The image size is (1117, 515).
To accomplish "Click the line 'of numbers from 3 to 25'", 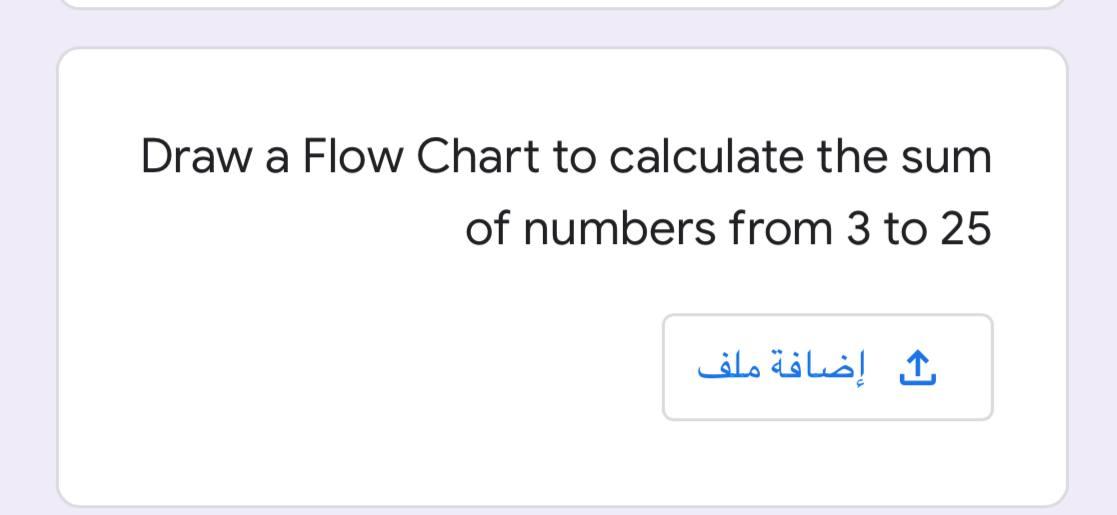I will click(x=728, y=229).
